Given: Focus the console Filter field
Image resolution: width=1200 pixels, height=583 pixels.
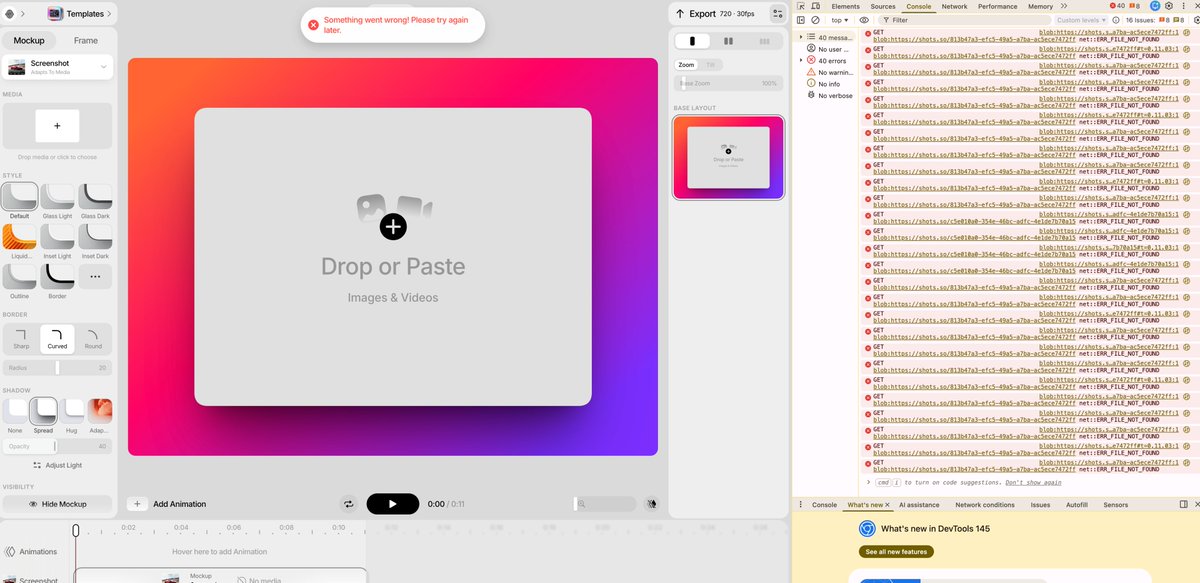Looking at the screenshot, I should click(x=964, y=19).
